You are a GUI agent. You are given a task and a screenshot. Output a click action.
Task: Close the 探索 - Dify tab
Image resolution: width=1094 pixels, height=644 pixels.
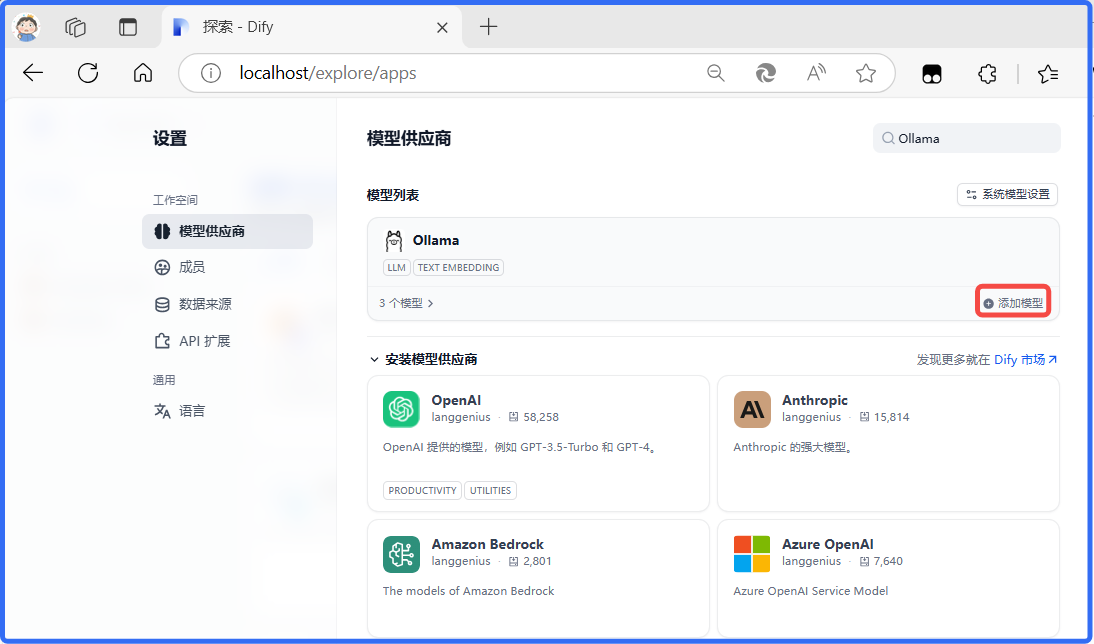(442, 28)
